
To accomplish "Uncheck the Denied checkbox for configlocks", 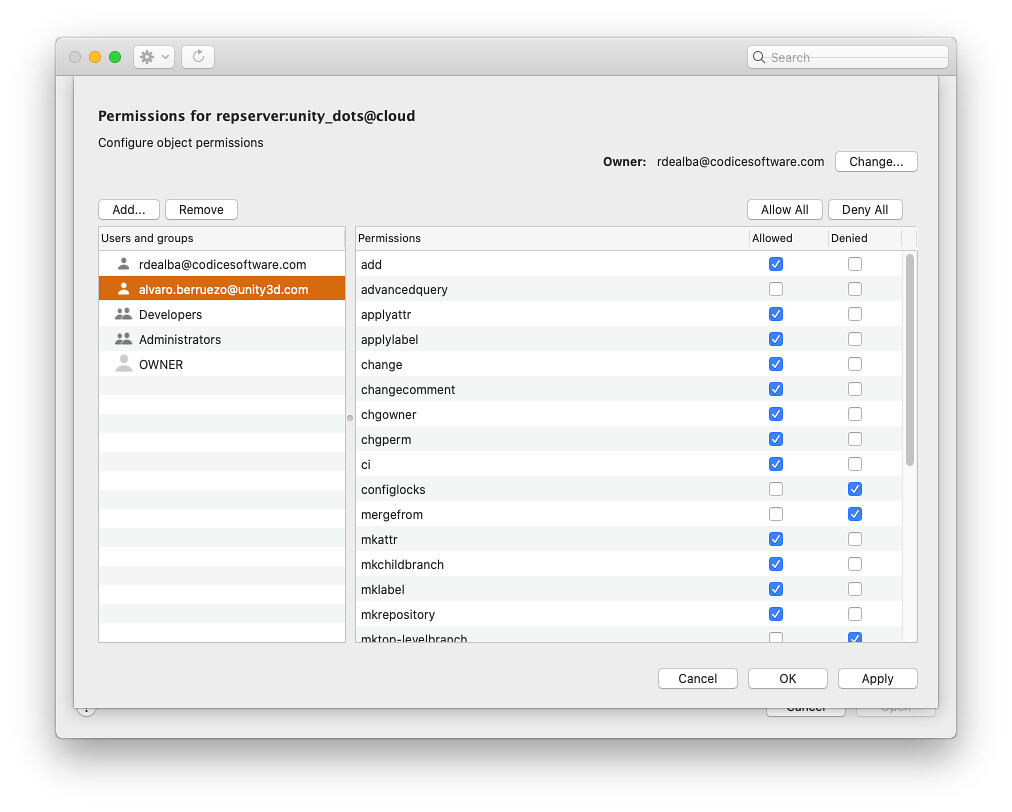I will (x=855, y=489).
